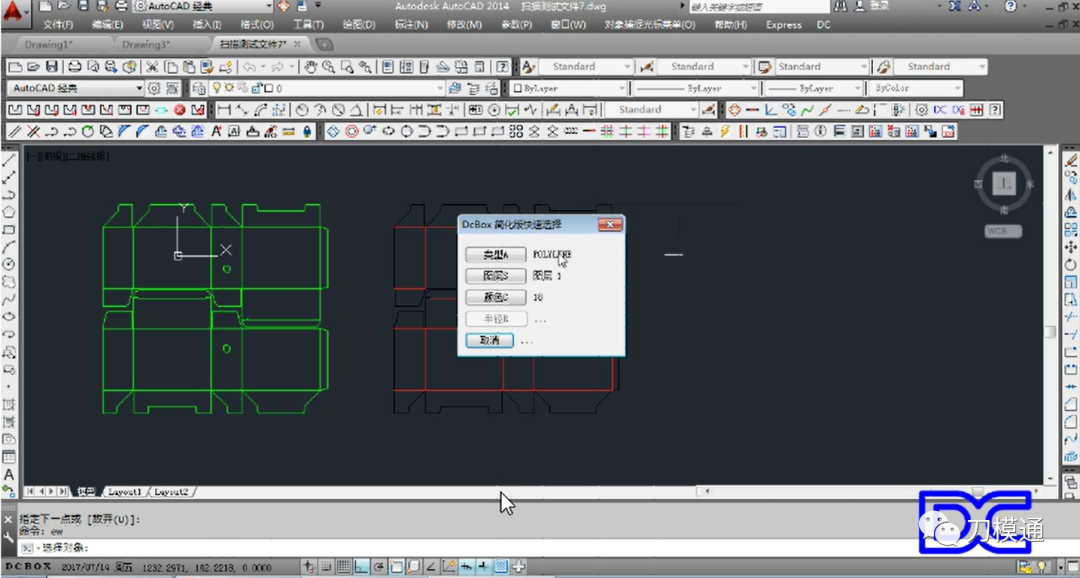Click the New drawing icon in the toolbar
Image resolution: width=1080 pixels, height=578 pixels.
click(14, 67)
